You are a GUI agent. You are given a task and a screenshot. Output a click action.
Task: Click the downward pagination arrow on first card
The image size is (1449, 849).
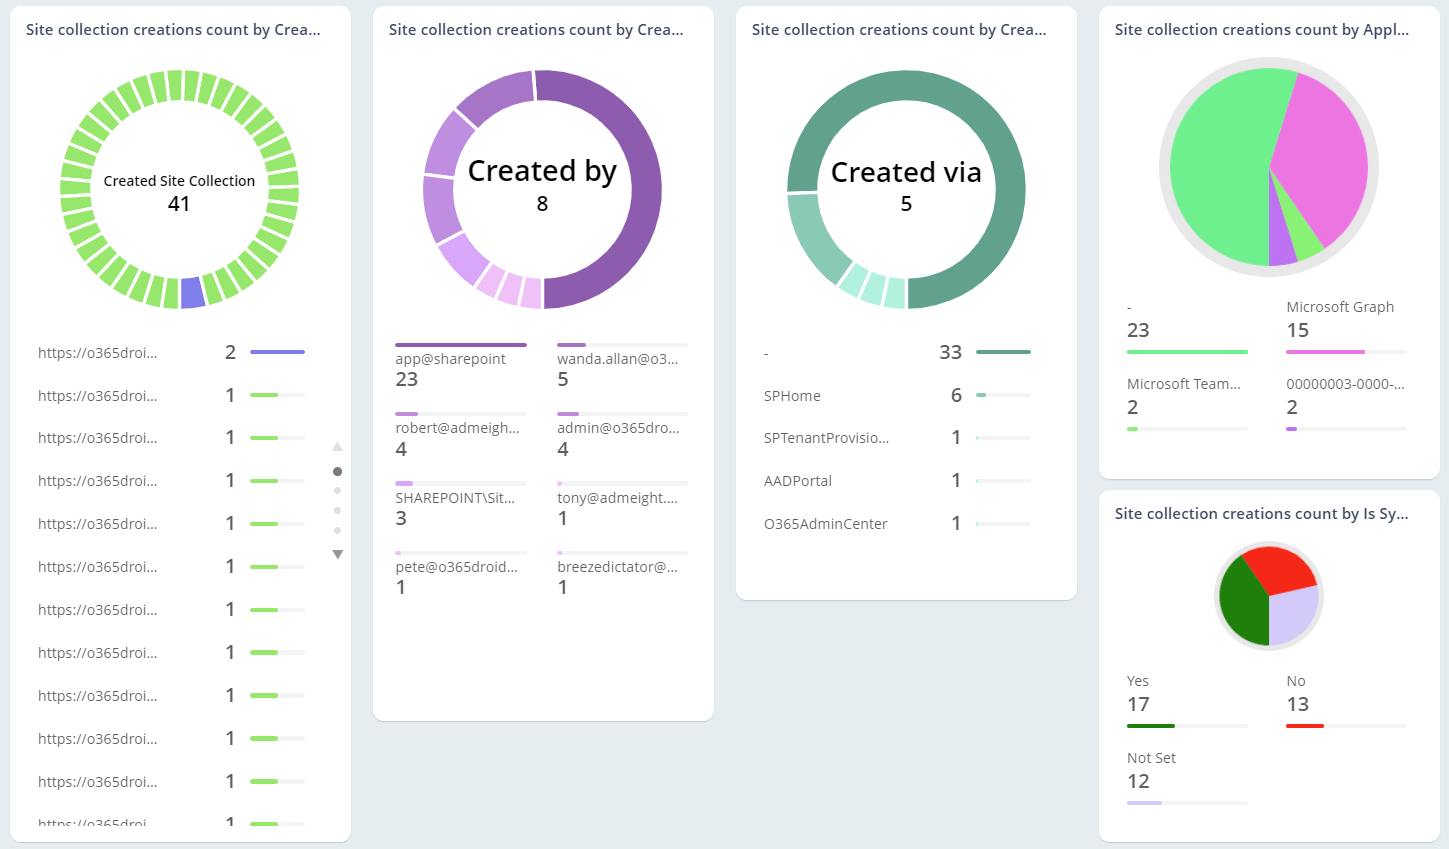(337, 553)
